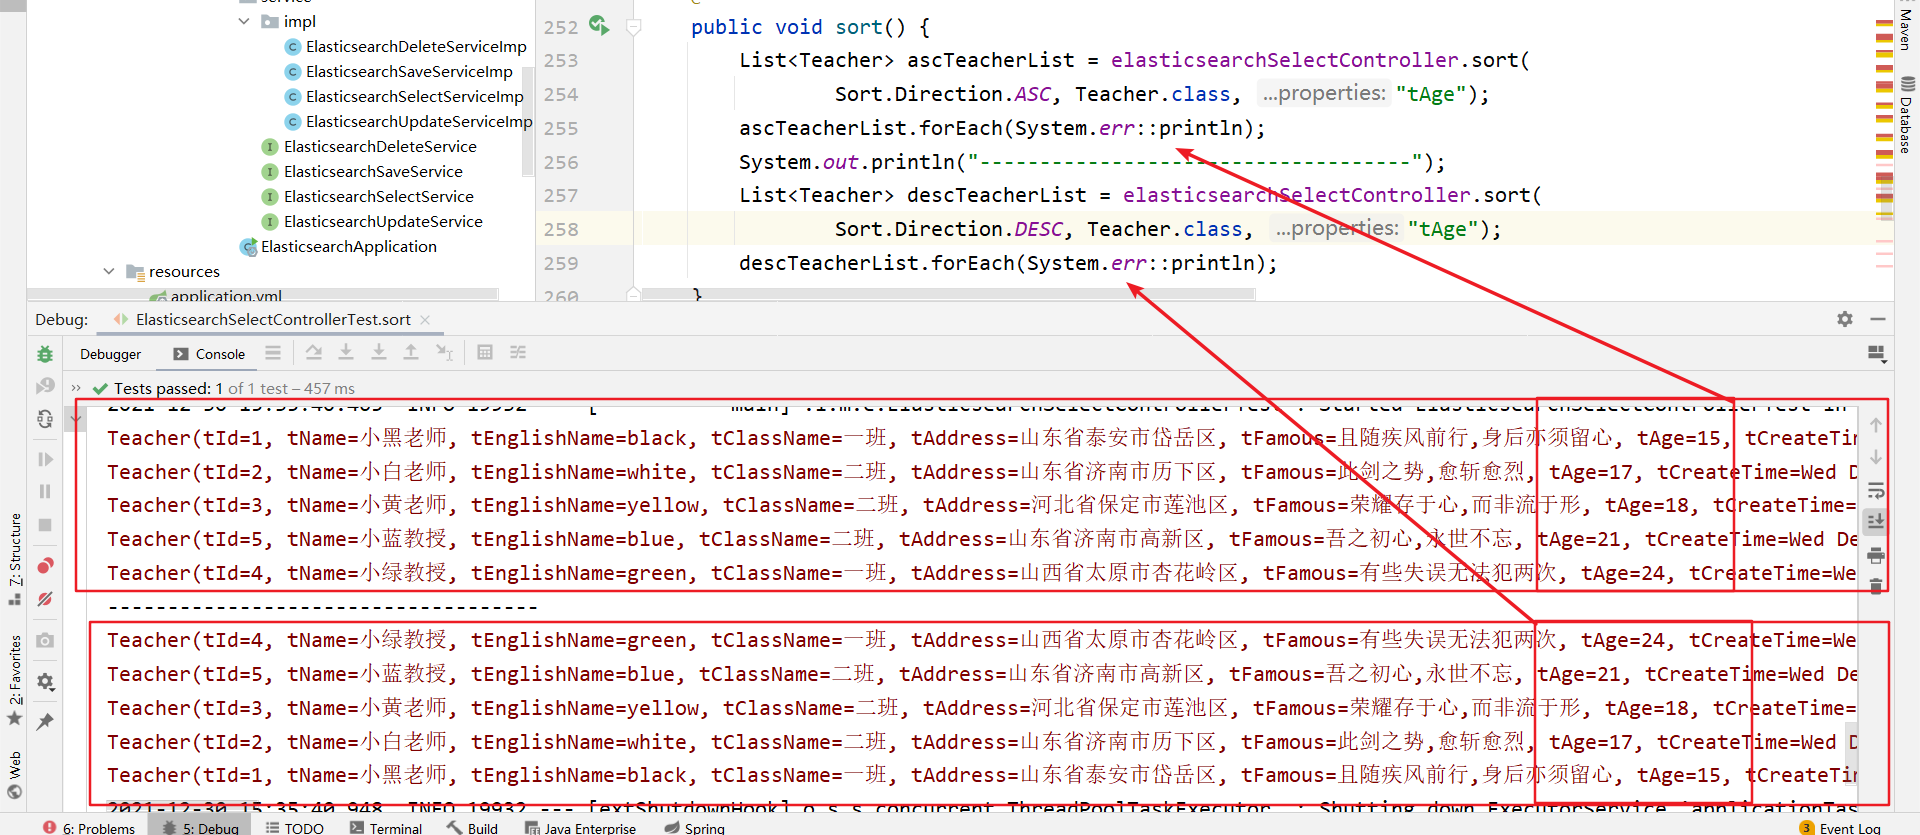Open the Spring tool window
This screenshot has height=835, width=1920.
(x=694, y=827)
